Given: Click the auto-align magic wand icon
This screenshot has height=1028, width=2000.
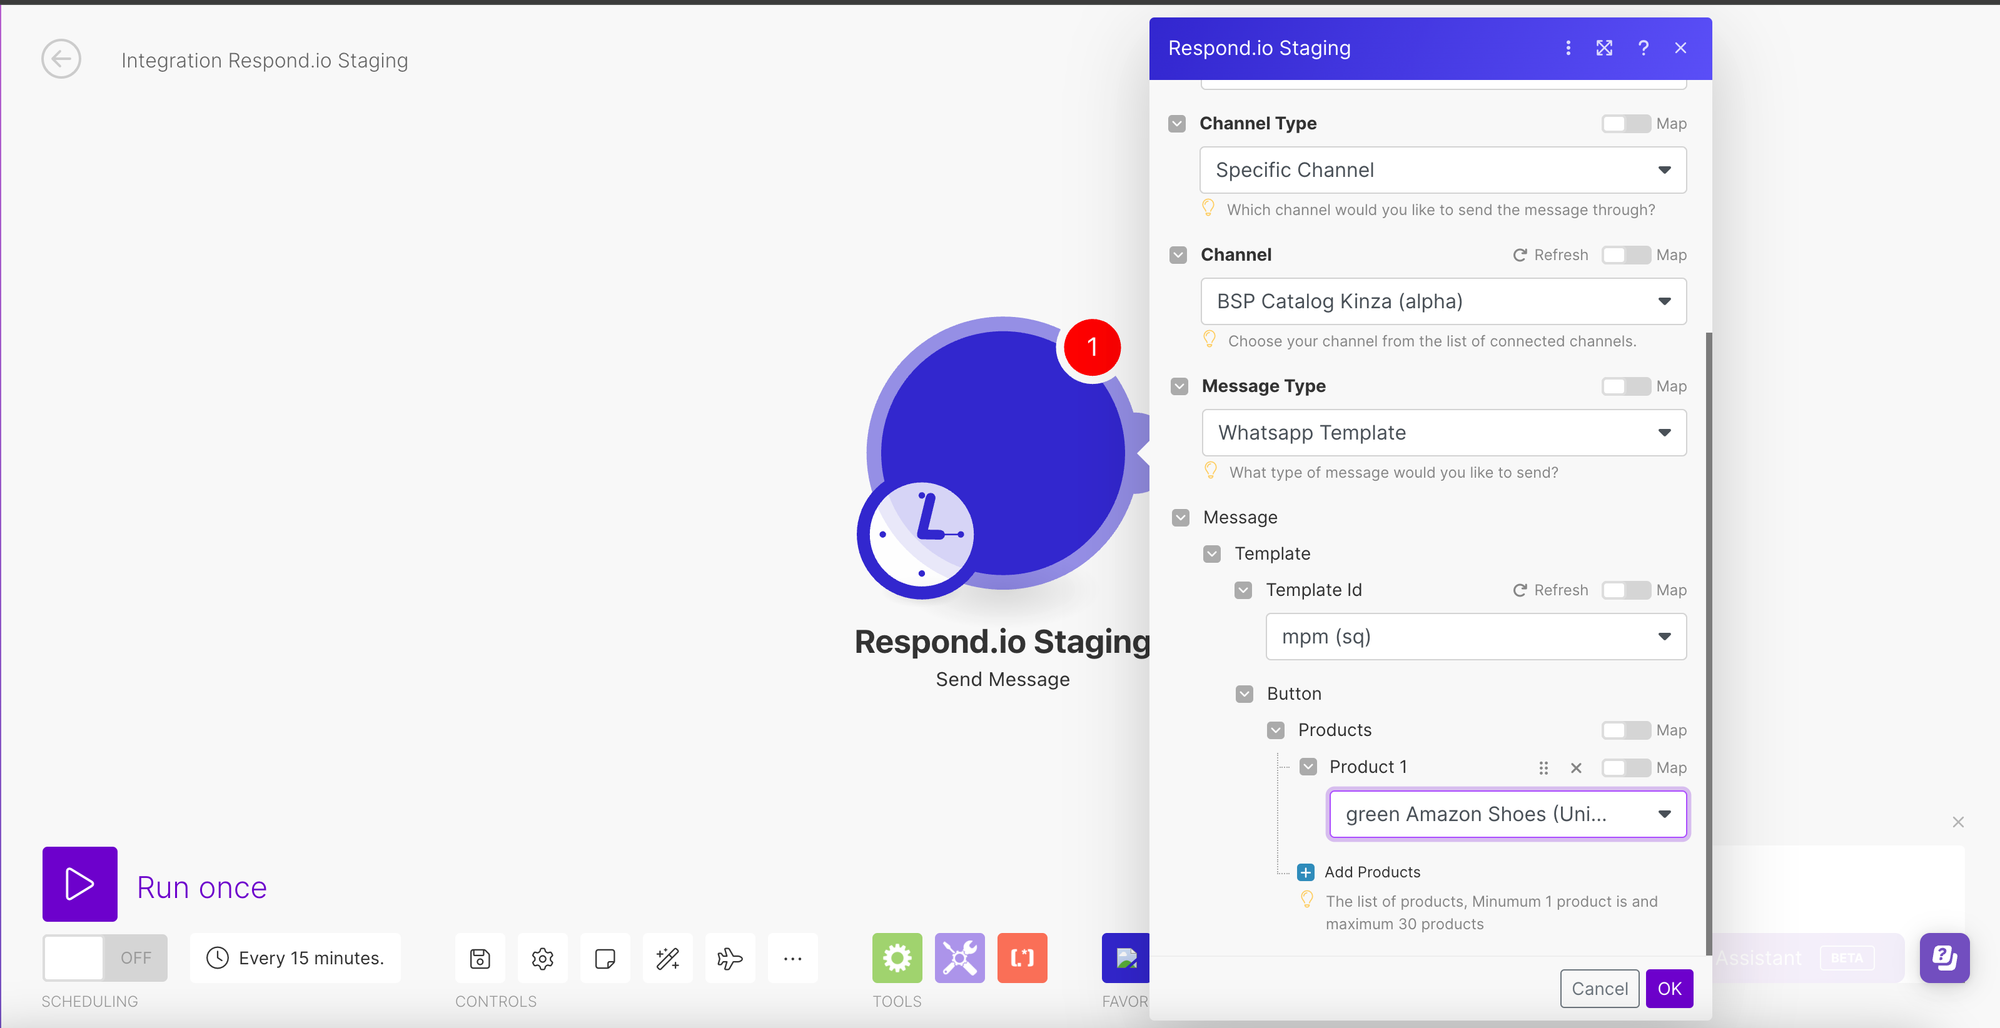Looking at the screenshot, I should (x=668, y=958).
